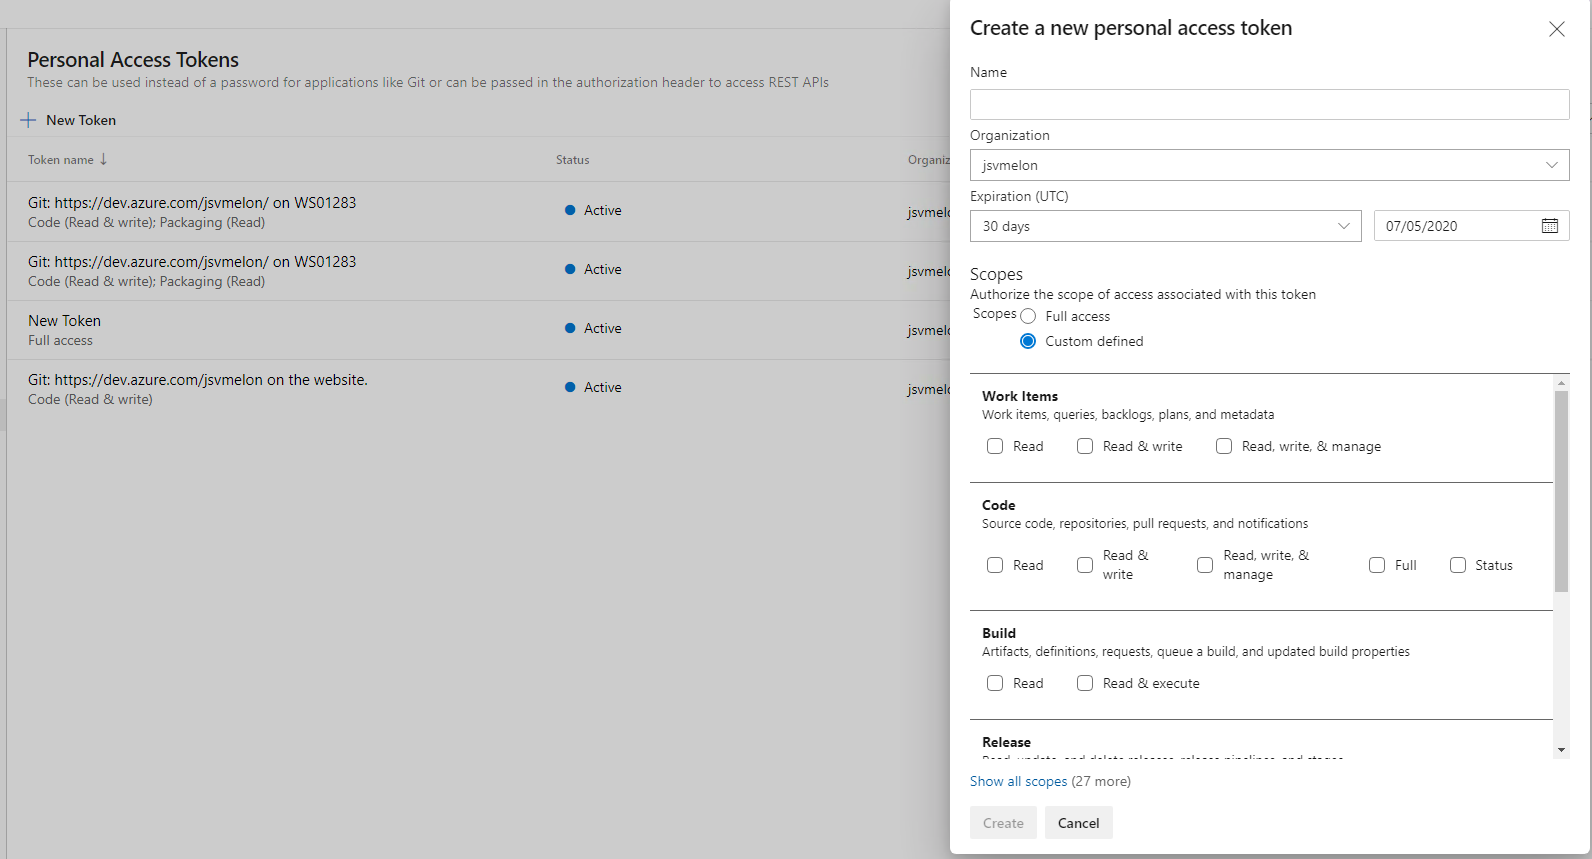1592x859 pixels.
Task: Tick Build Read & execute checkbox
Action: click(1085, 683)
